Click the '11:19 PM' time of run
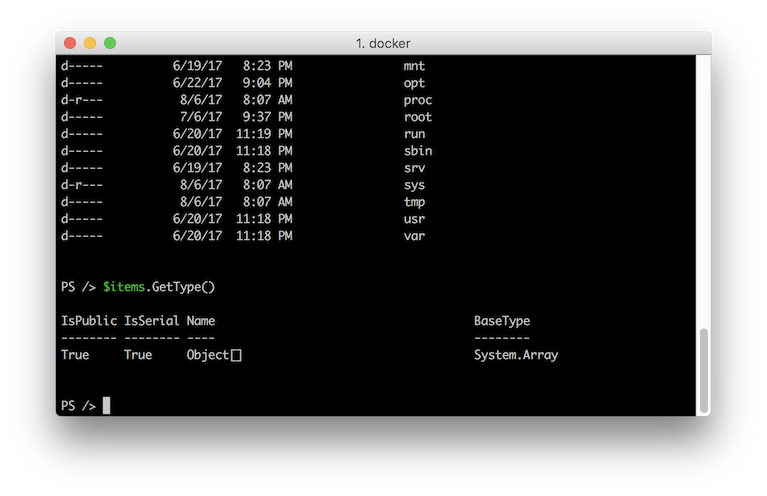This screenshot has height=496, width=767. pos(264,134)
